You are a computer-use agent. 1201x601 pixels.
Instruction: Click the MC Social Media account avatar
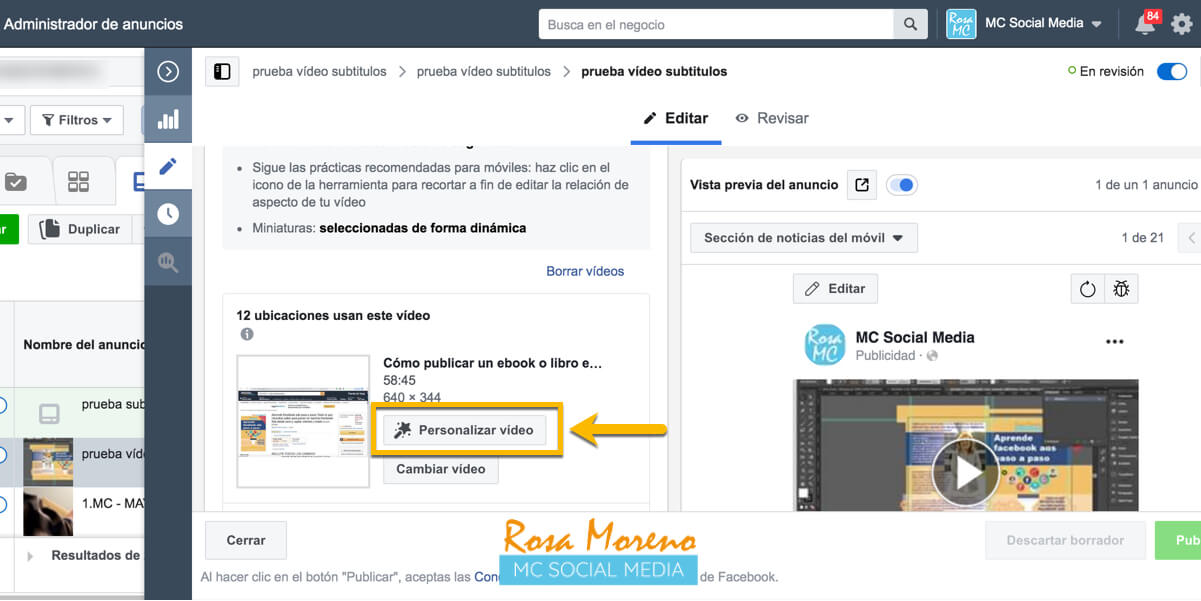(x=961, y=24)
